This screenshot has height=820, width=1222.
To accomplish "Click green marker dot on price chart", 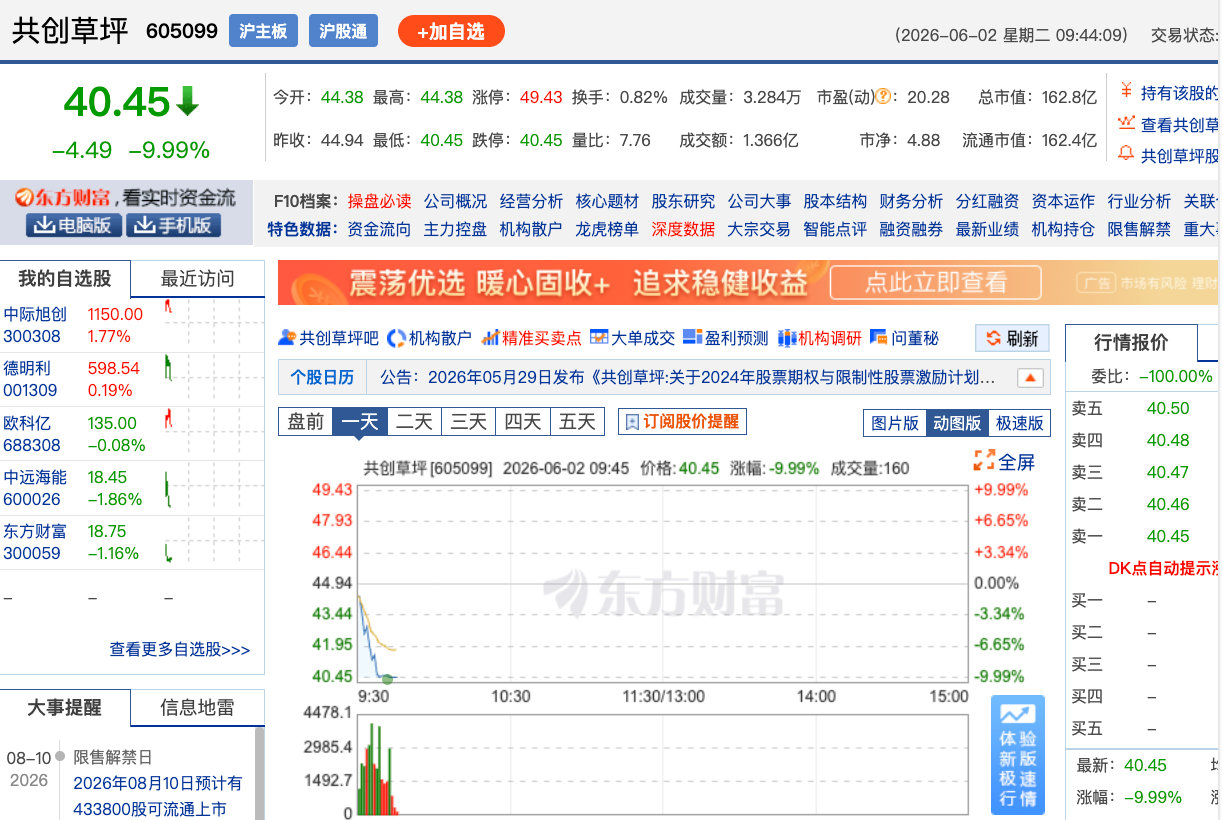I will coord(387,679).
